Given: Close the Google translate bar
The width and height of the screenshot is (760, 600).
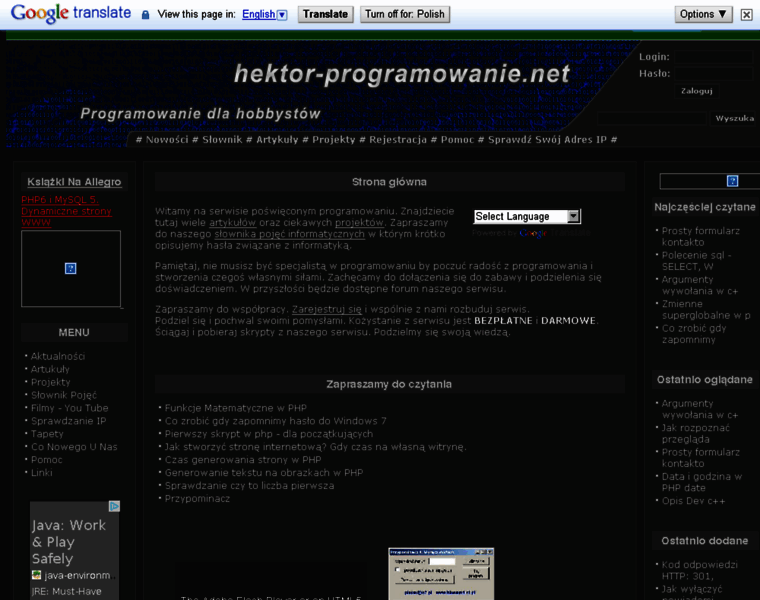Looking at the screenshot, I should (x=746, y=15).
